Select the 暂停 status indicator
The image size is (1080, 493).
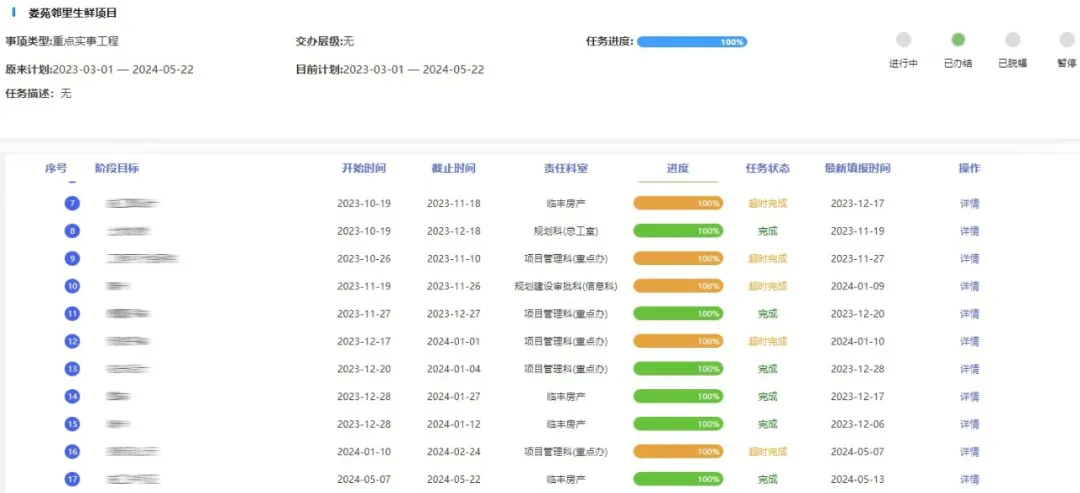point(1066,41)
